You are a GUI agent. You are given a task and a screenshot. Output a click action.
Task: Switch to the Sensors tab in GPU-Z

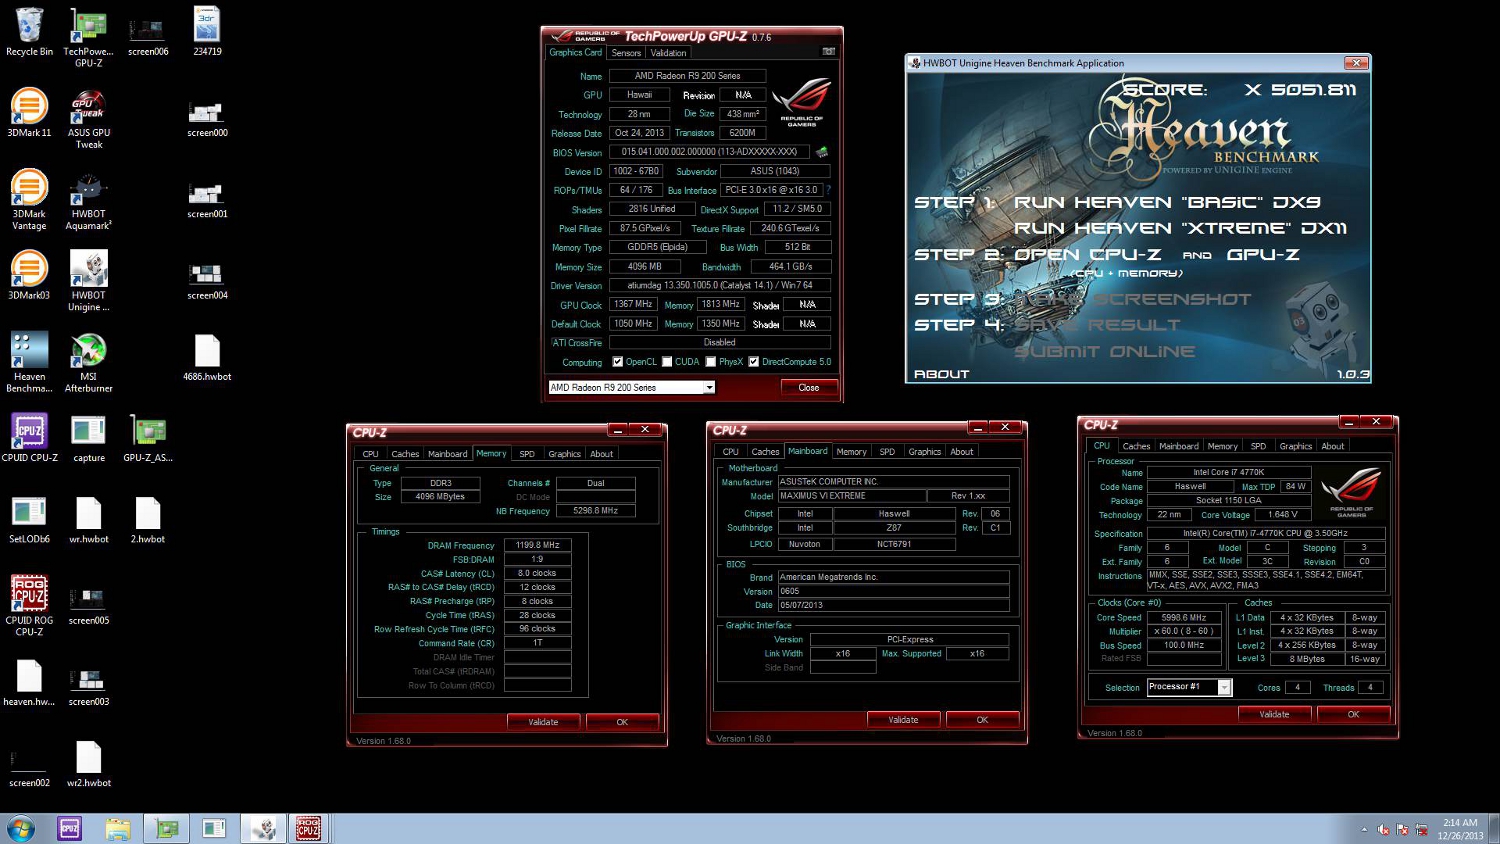626,53
